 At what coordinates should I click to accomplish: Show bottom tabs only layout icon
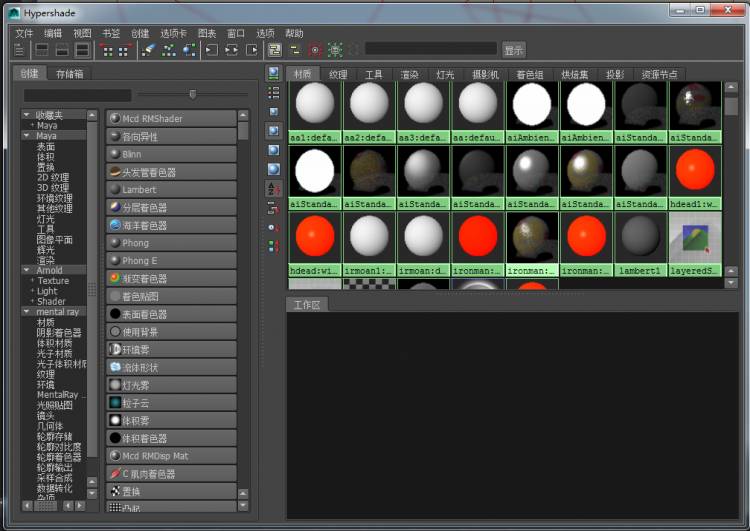pyautogui.click(x=62, y=50)
